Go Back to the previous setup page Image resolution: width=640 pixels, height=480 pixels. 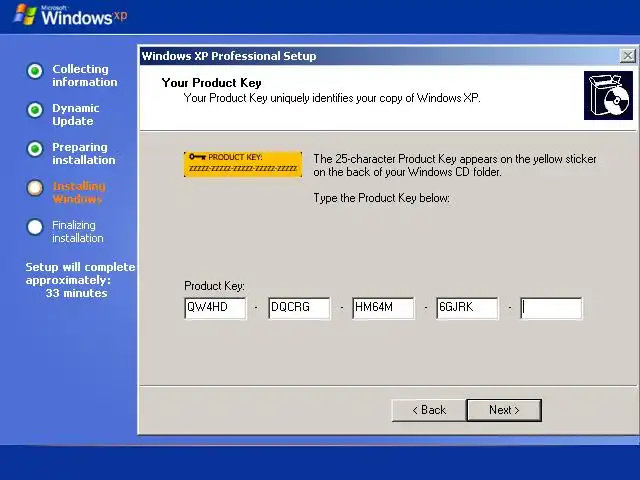click(429, 410)
